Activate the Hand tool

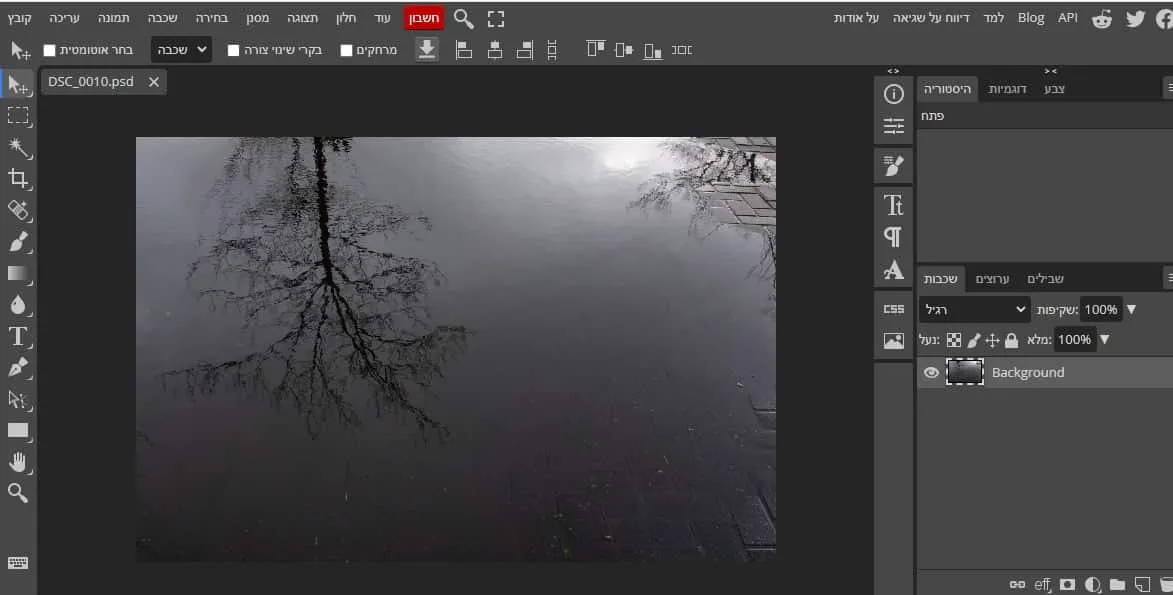[18, 461]
